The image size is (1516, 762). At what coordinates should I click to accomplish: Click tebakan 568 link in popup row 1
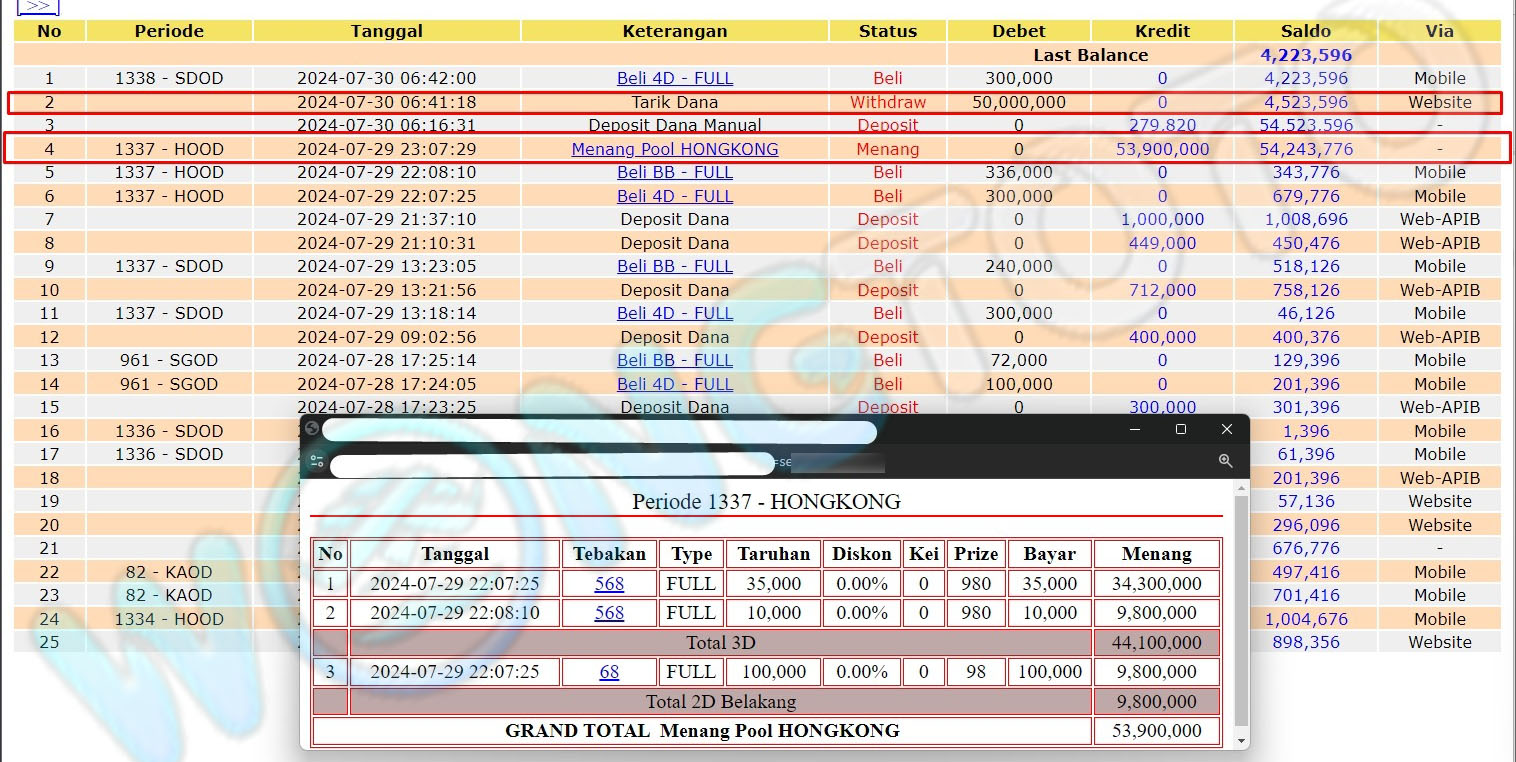(609, 584)
